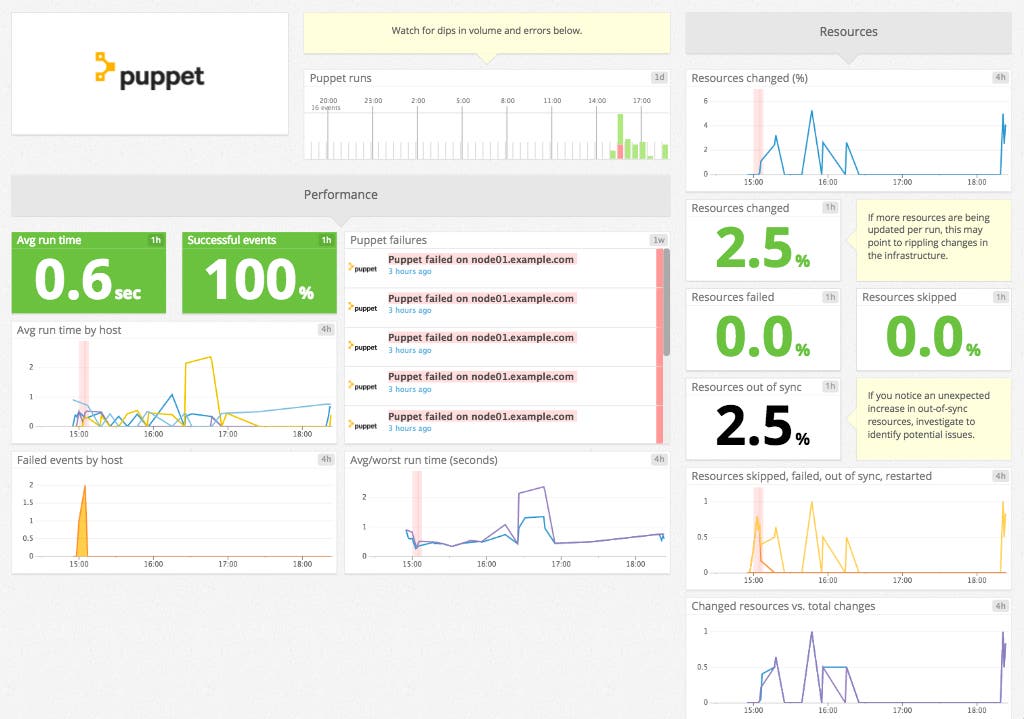The height and width of the screenshot is (719, 1024).
Task: Expand the Resources section header
Action: click(x=848, y=31)
